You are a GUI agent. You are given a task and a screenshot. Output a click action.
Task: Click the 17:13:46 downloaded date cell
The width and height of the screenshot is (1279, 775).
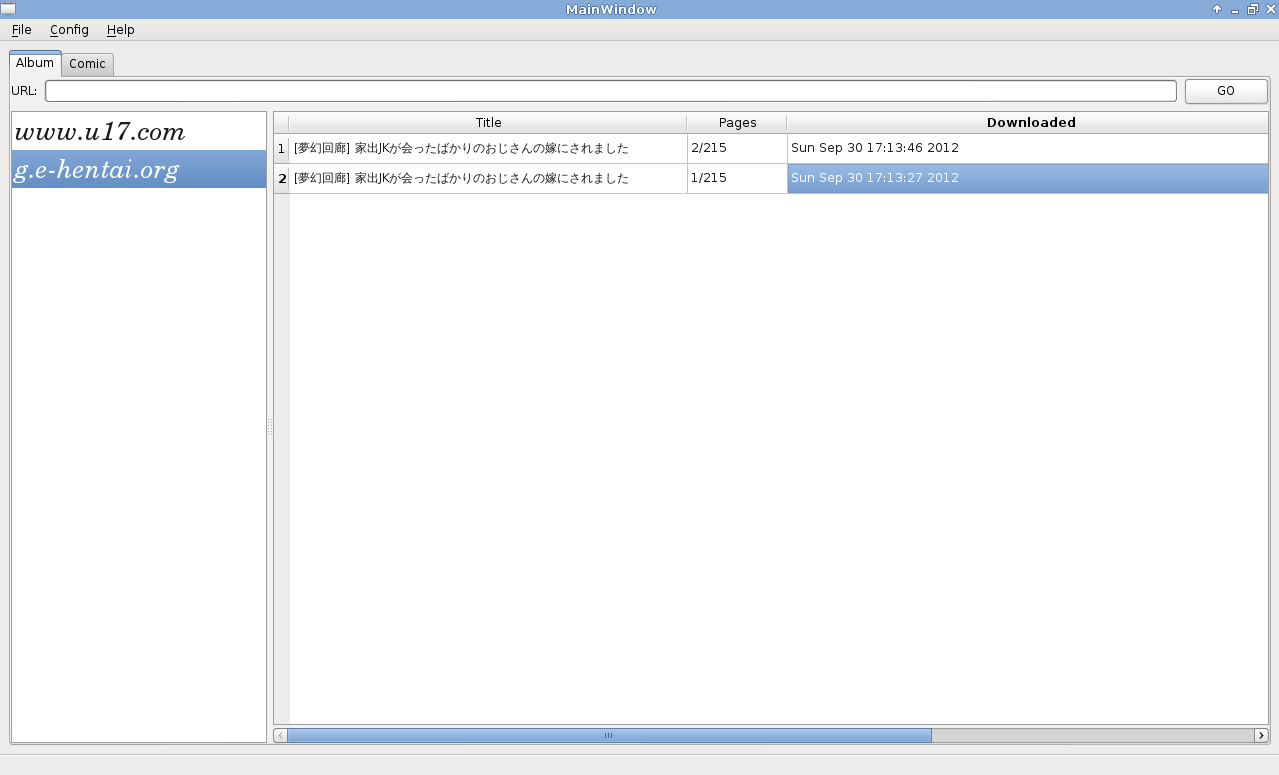1028,148
